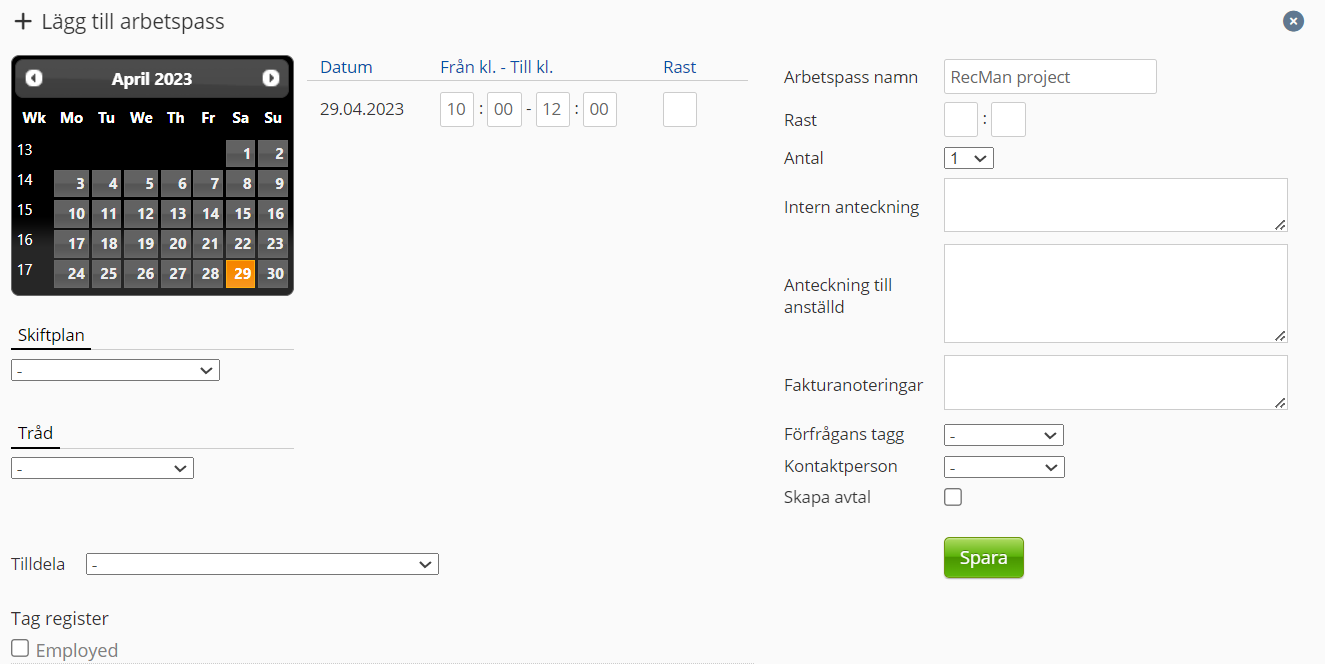Click the Intern anteckning text area
Viewport: 1325px width, 664px height.
(1116, 205)
